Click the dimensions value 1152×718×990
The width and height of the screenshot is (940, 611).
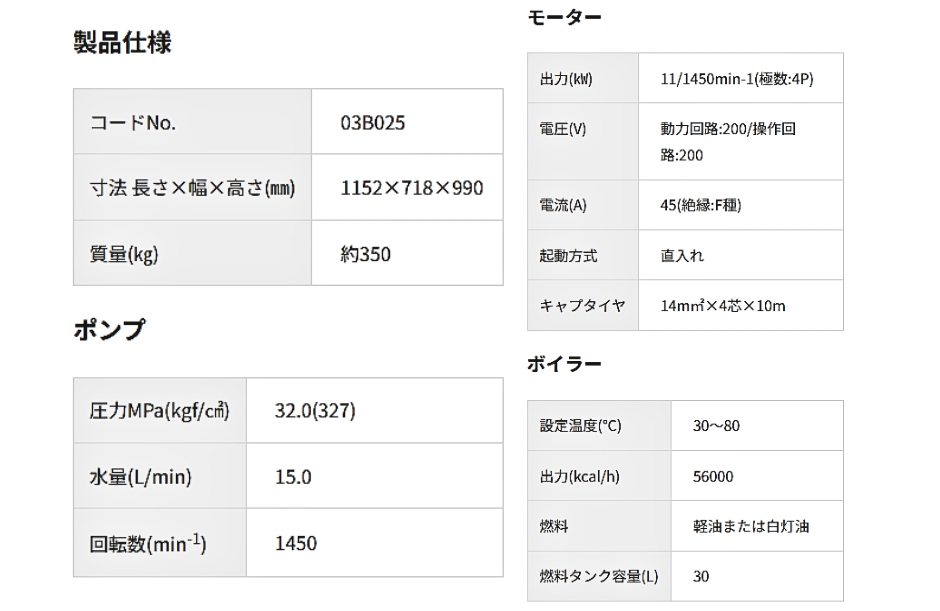(x=411, y=188)
